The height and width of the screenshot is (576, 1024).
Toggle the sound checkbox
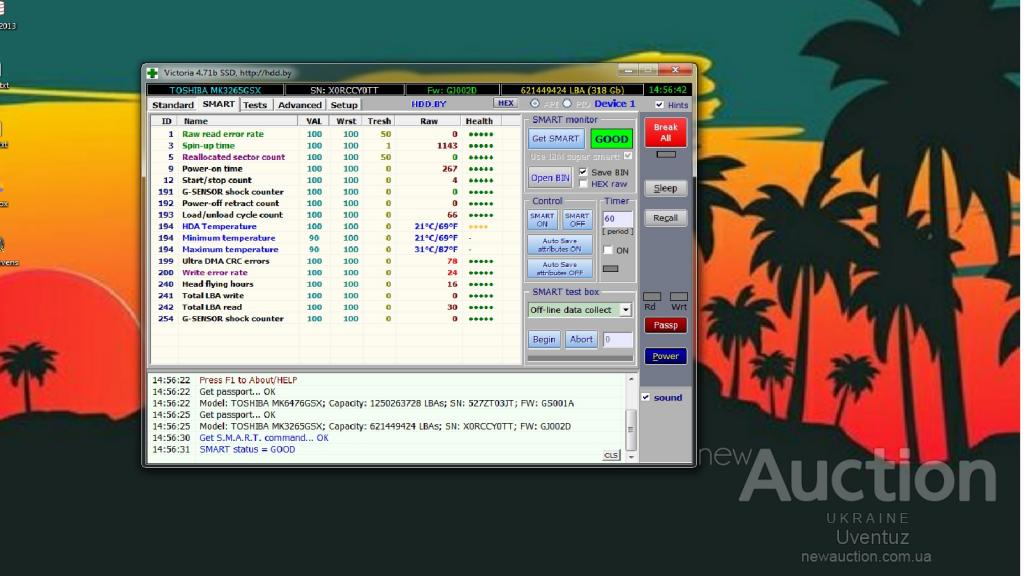coord(645,397)
